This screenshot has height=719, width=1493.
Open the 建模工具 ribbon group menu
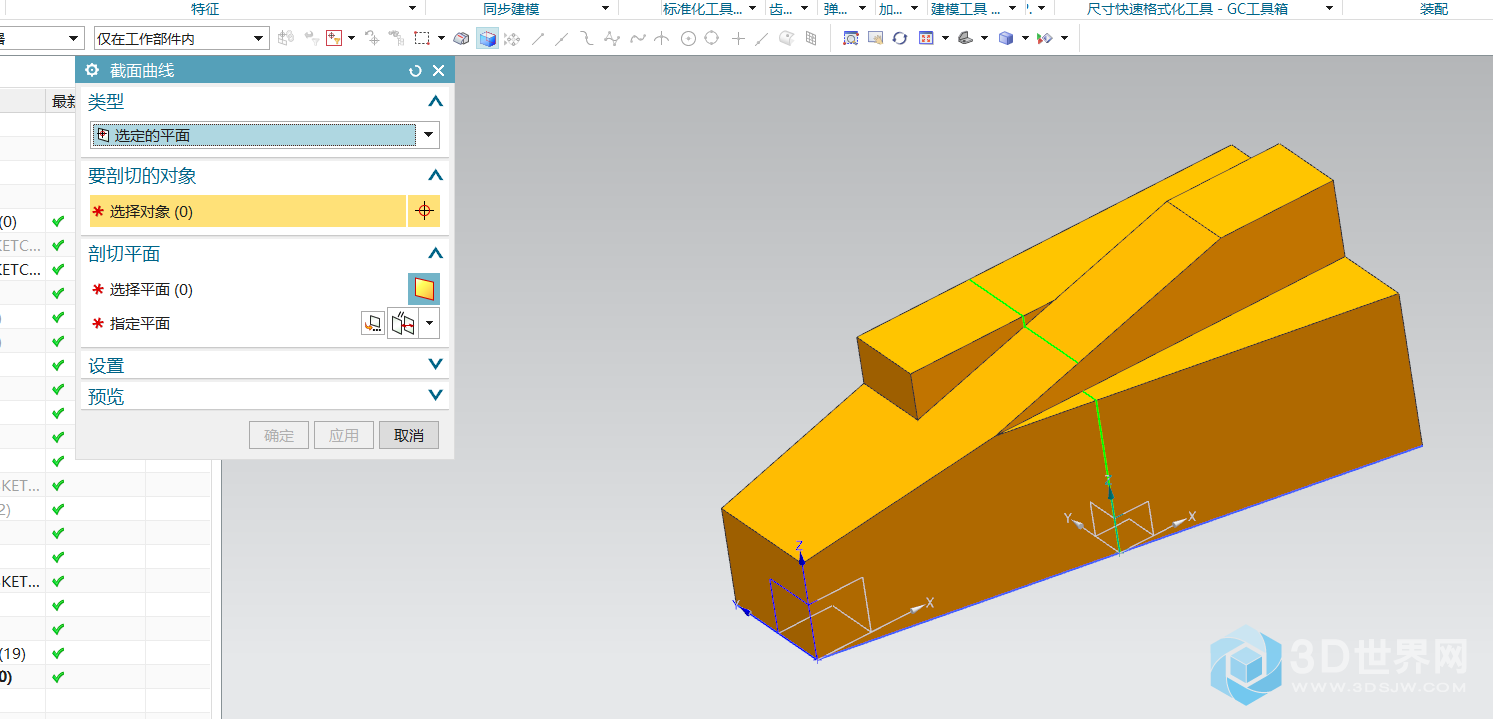(x=1012, y=9)
